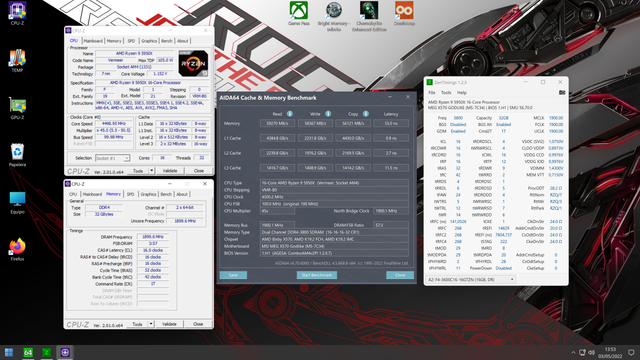
Task: Show hidden system tray icons
Action: (573, 352)
